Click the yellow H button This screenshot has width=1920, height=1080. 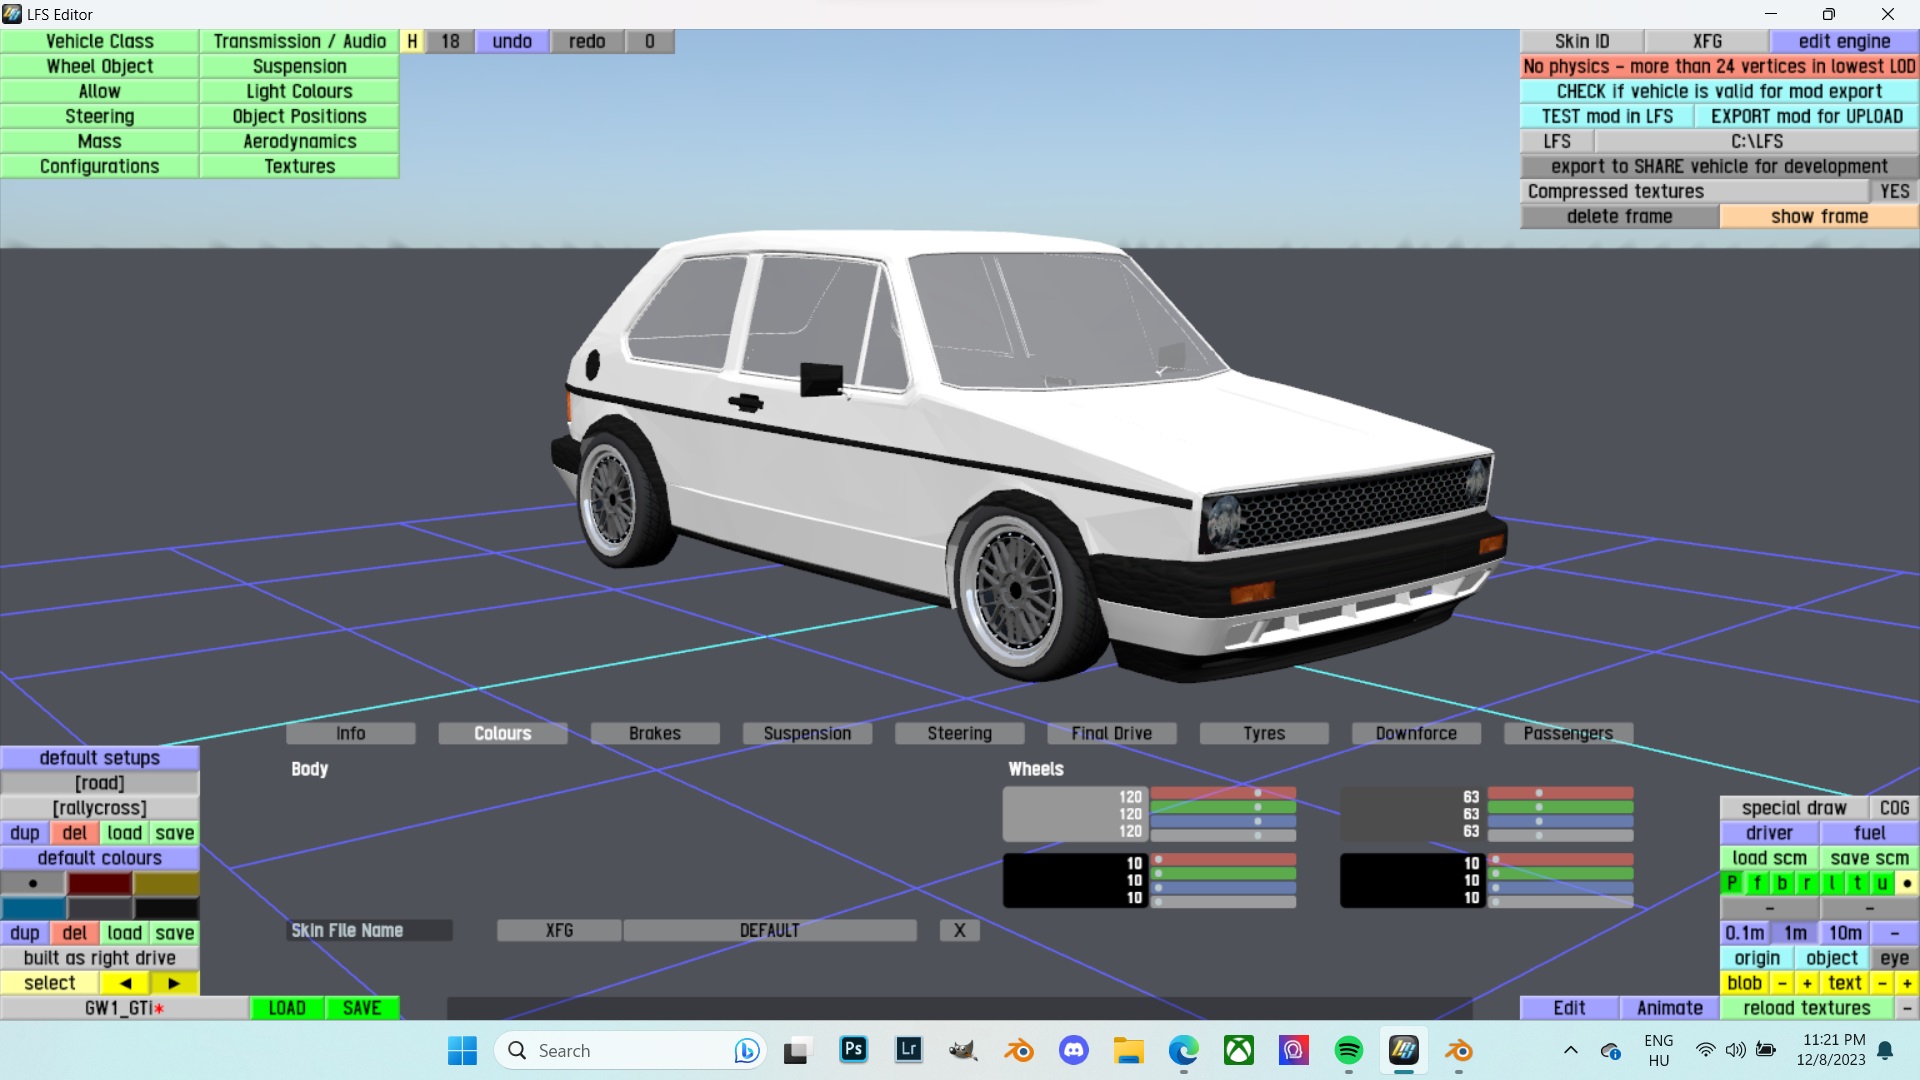pos(412,41)
